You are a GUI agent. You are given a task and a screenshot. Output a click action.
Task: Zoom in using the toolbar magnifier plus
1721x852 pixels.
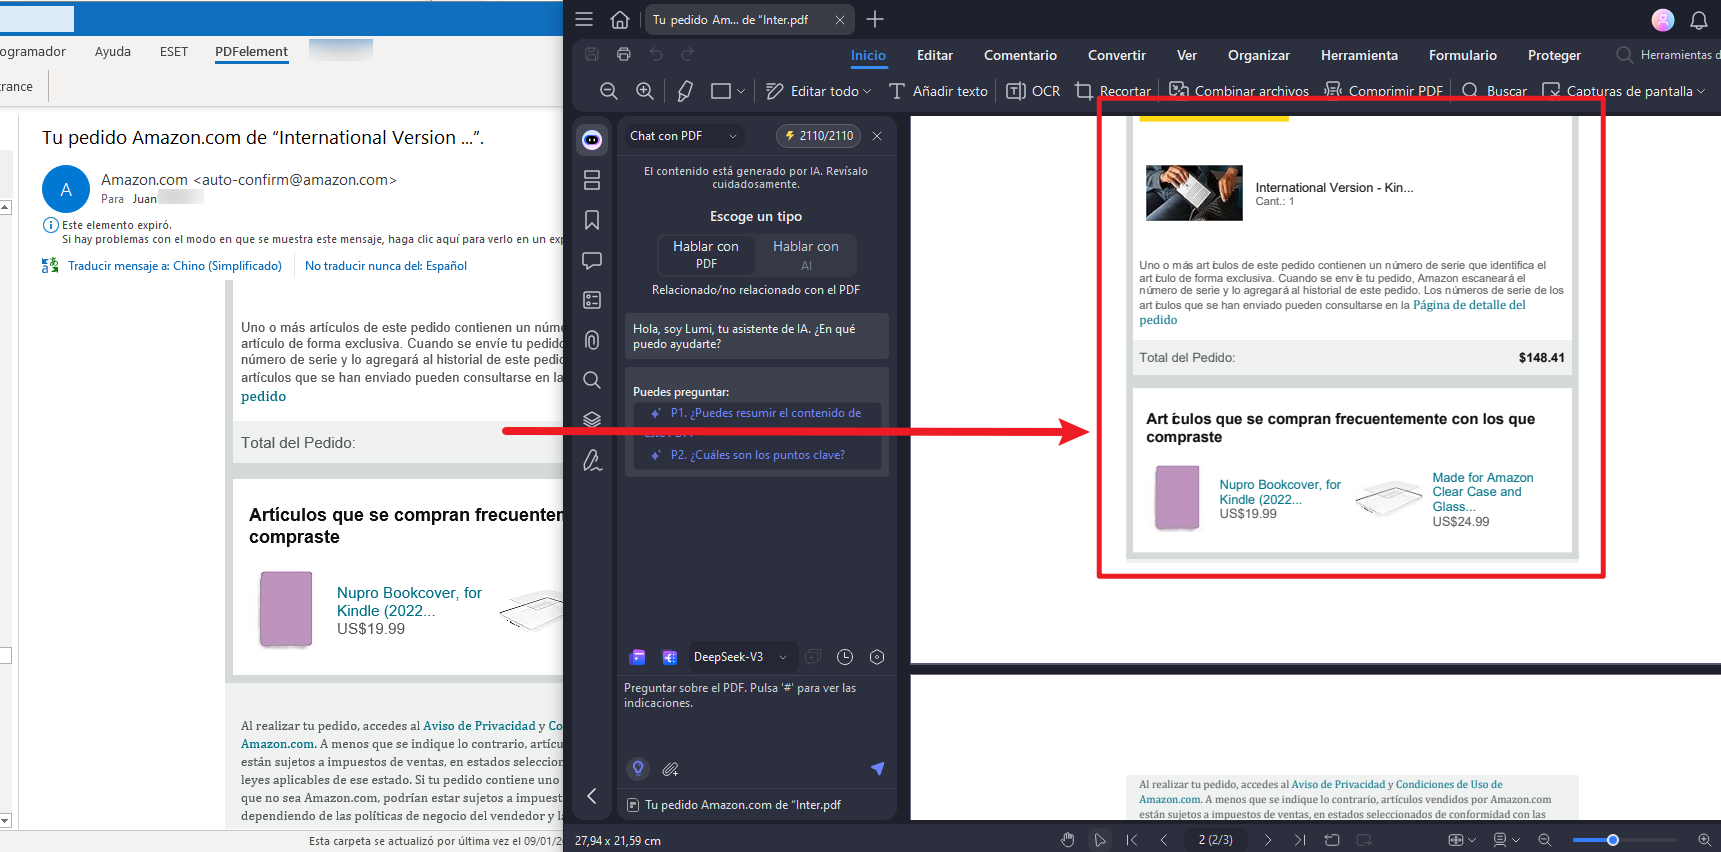pos(645,91)
